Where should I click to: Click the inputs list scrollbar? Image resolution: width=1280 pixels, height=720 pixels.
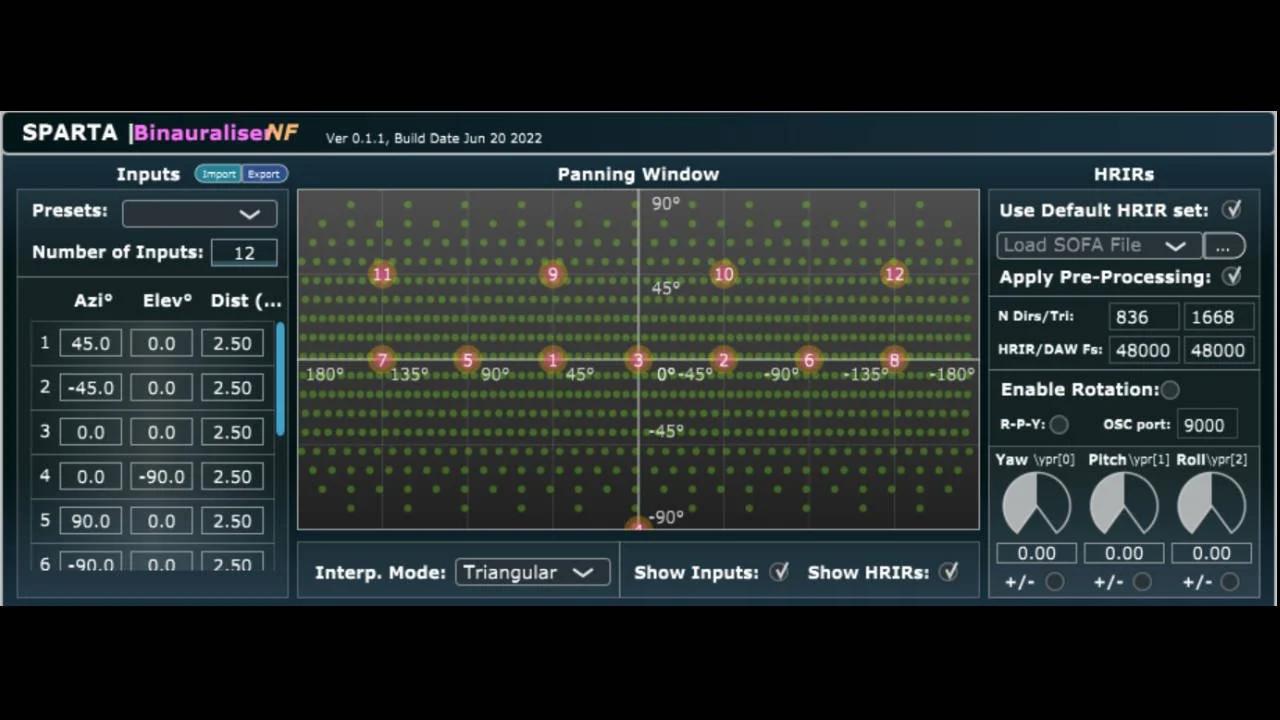coord(281,379)
